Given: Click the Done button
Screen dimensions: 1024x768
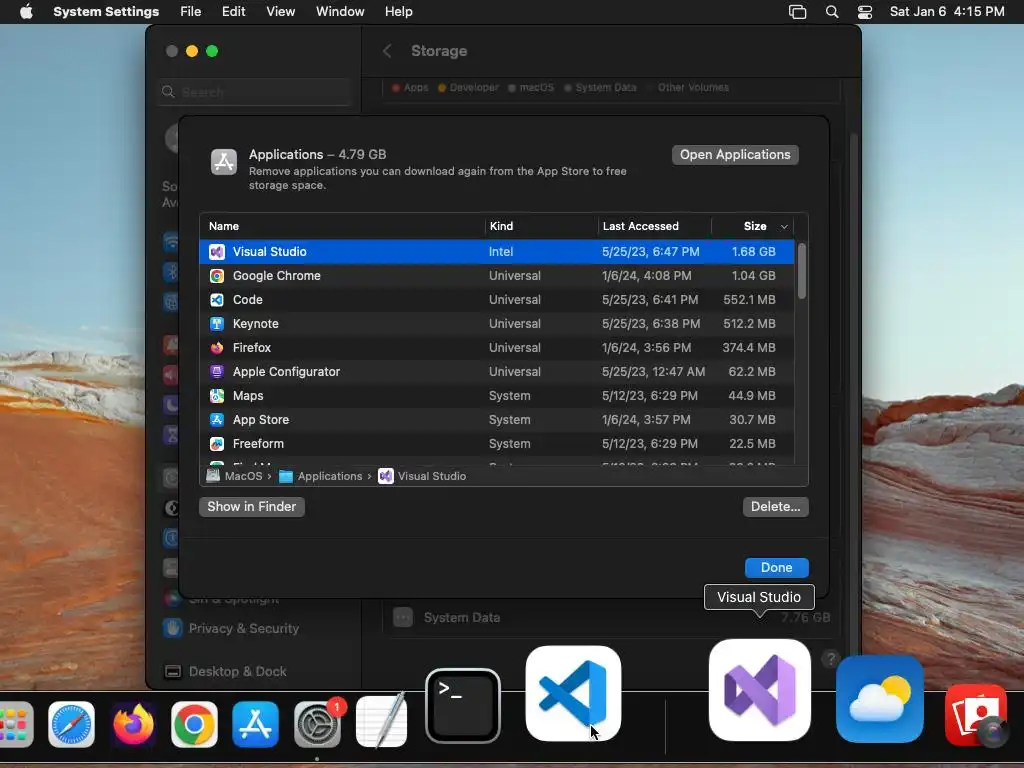Looking at the screenshot, I should point(776,568).
